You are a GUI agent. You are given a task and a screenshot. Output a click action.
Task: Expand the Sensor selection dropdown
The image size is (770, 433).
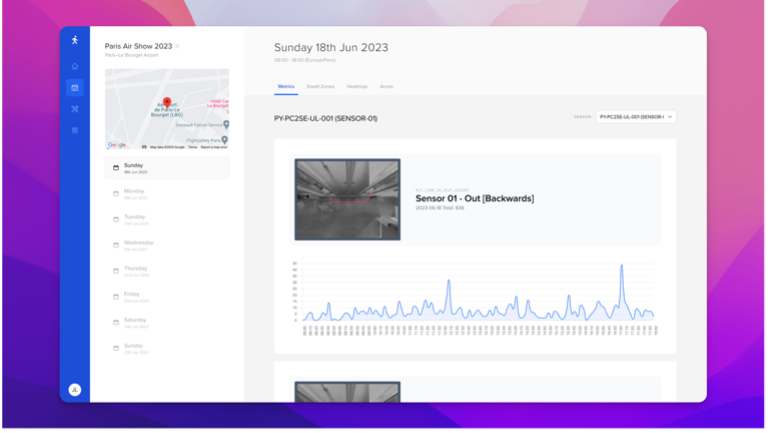(636, 117)
